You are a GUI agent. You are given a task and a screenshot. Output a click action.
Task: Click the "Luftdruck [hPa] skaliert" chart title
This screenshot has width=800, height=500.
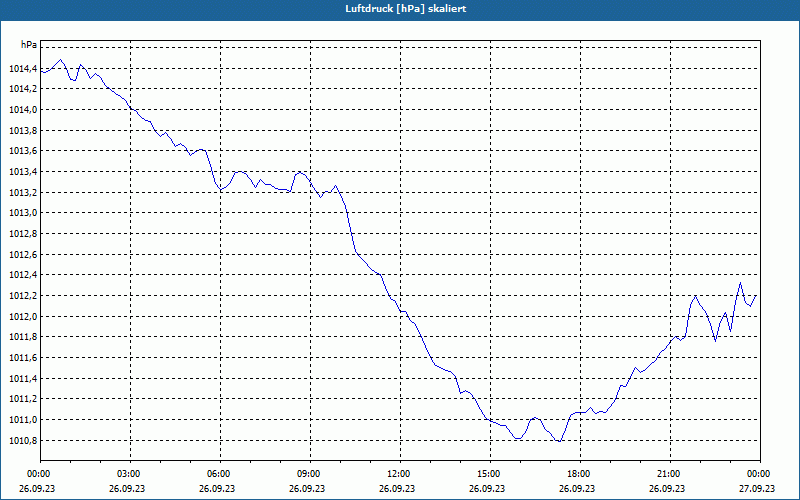[x=406, y=9]
